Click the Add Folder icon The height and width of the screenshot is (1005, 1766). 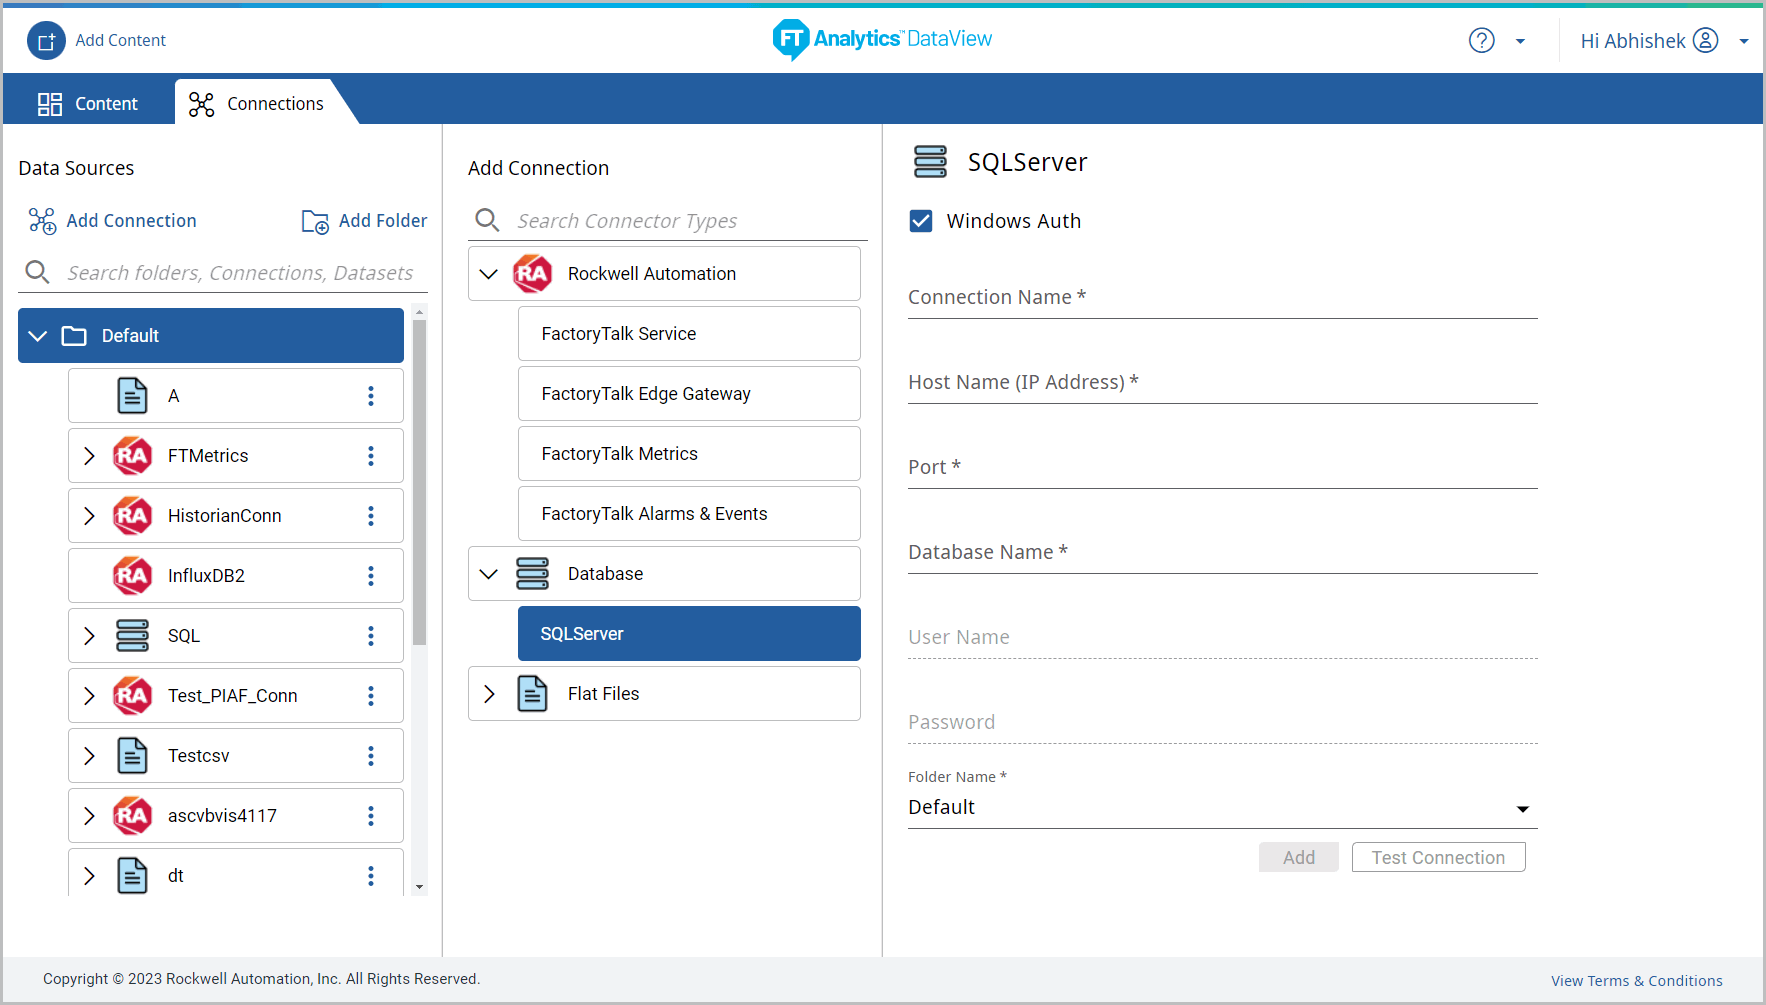[x=315, y=221]
